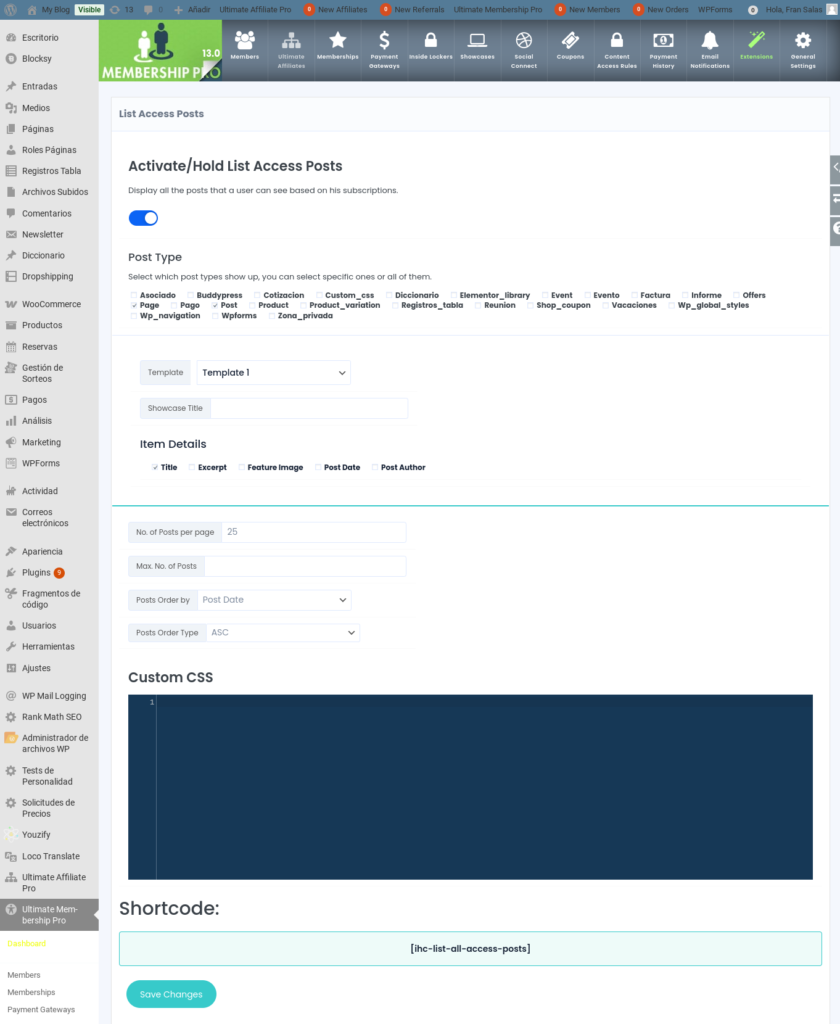
Task: Open Payment History icon
Action: point(663,40)
